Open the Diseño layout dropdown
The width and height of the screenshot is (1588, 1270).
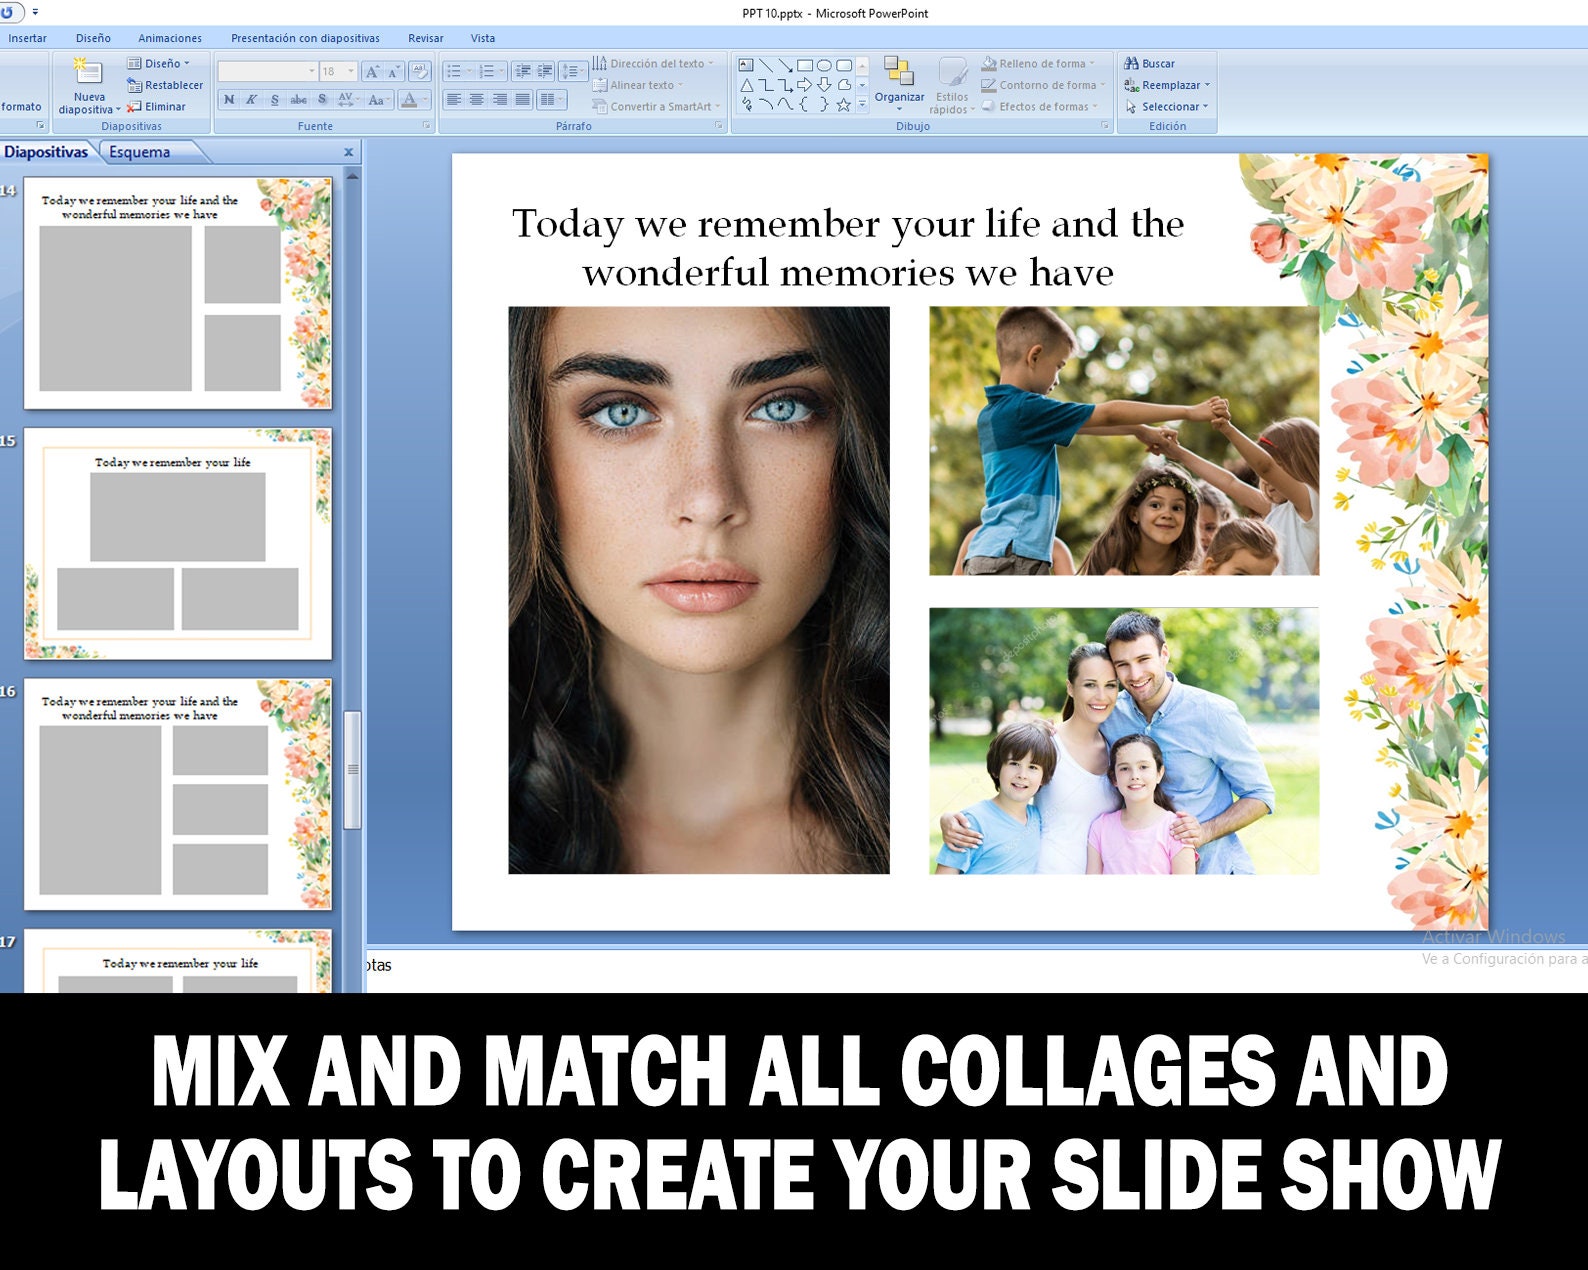[159, 63]
